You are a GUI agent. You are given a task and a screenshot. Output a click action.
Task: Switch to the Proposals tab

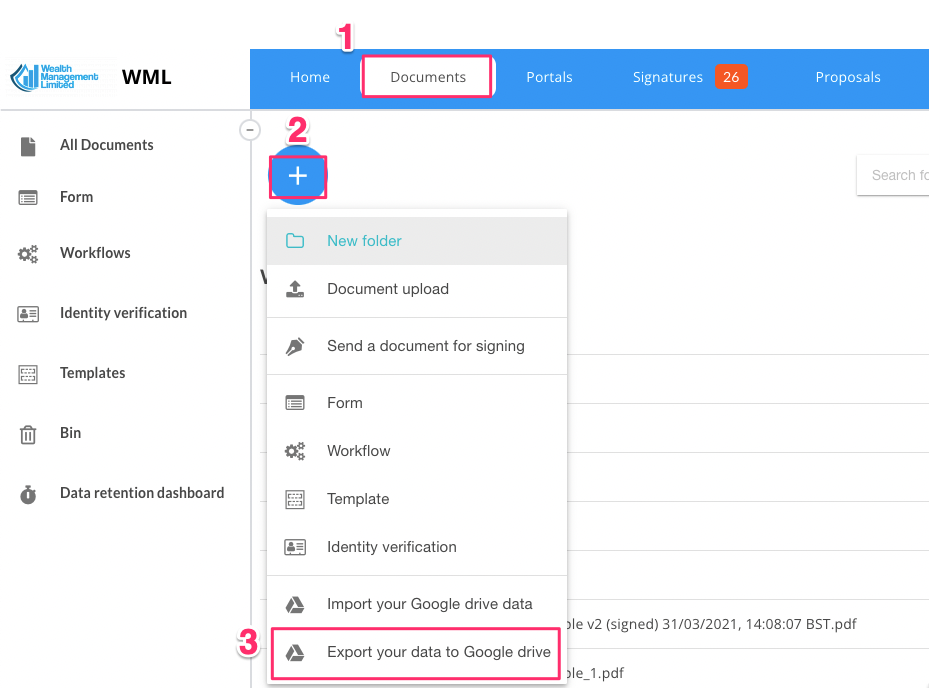(x=847, y=77)
